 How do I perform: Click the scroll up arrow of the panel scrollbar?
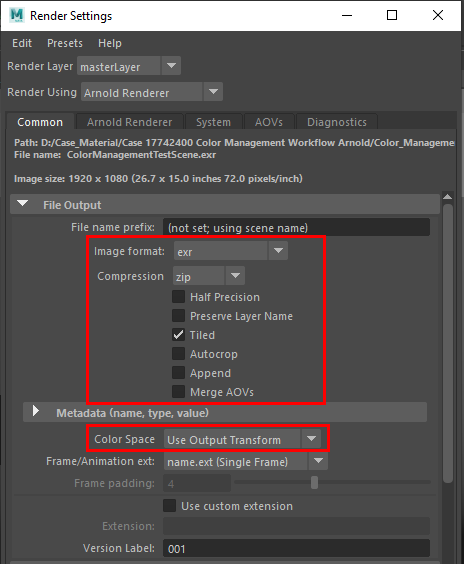tap(447, 197)
